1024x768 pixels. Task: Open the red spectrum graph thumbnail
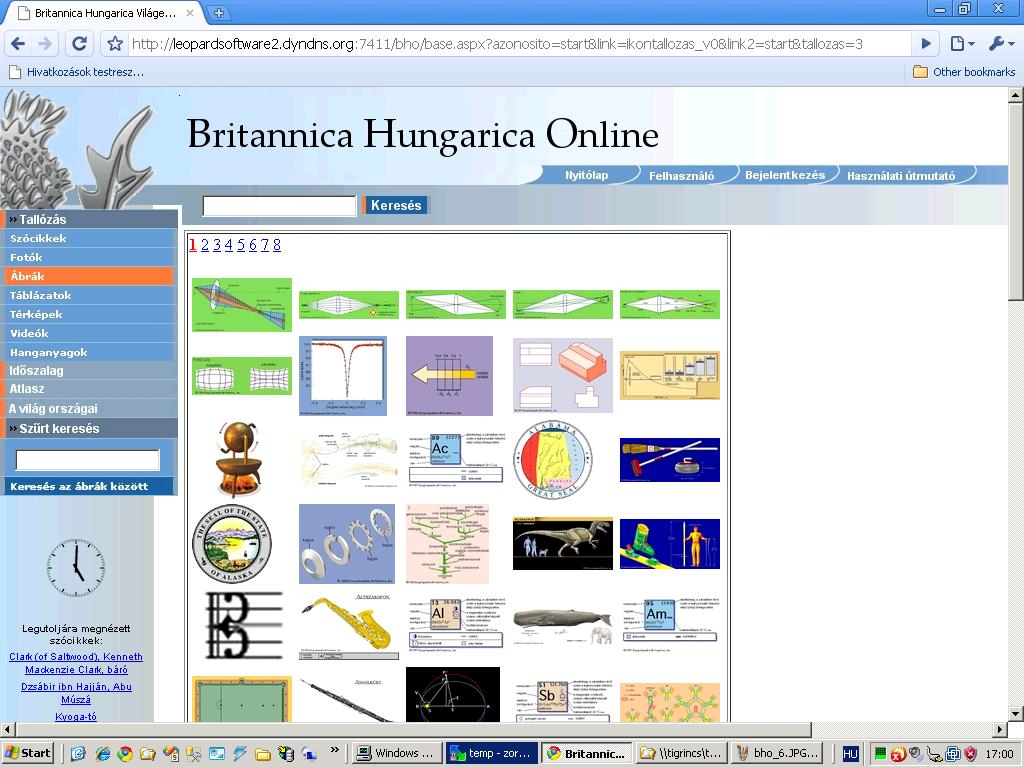point(343,376)
